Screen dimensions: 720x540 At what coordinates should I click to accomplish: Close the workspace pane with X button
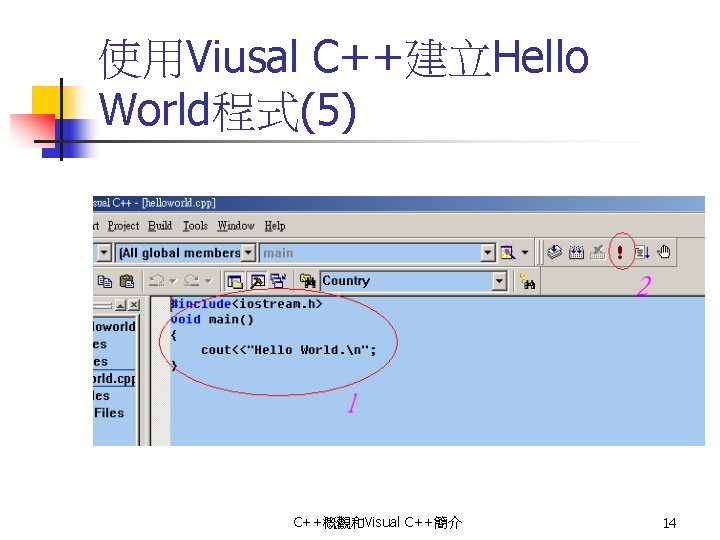point(134,305)
